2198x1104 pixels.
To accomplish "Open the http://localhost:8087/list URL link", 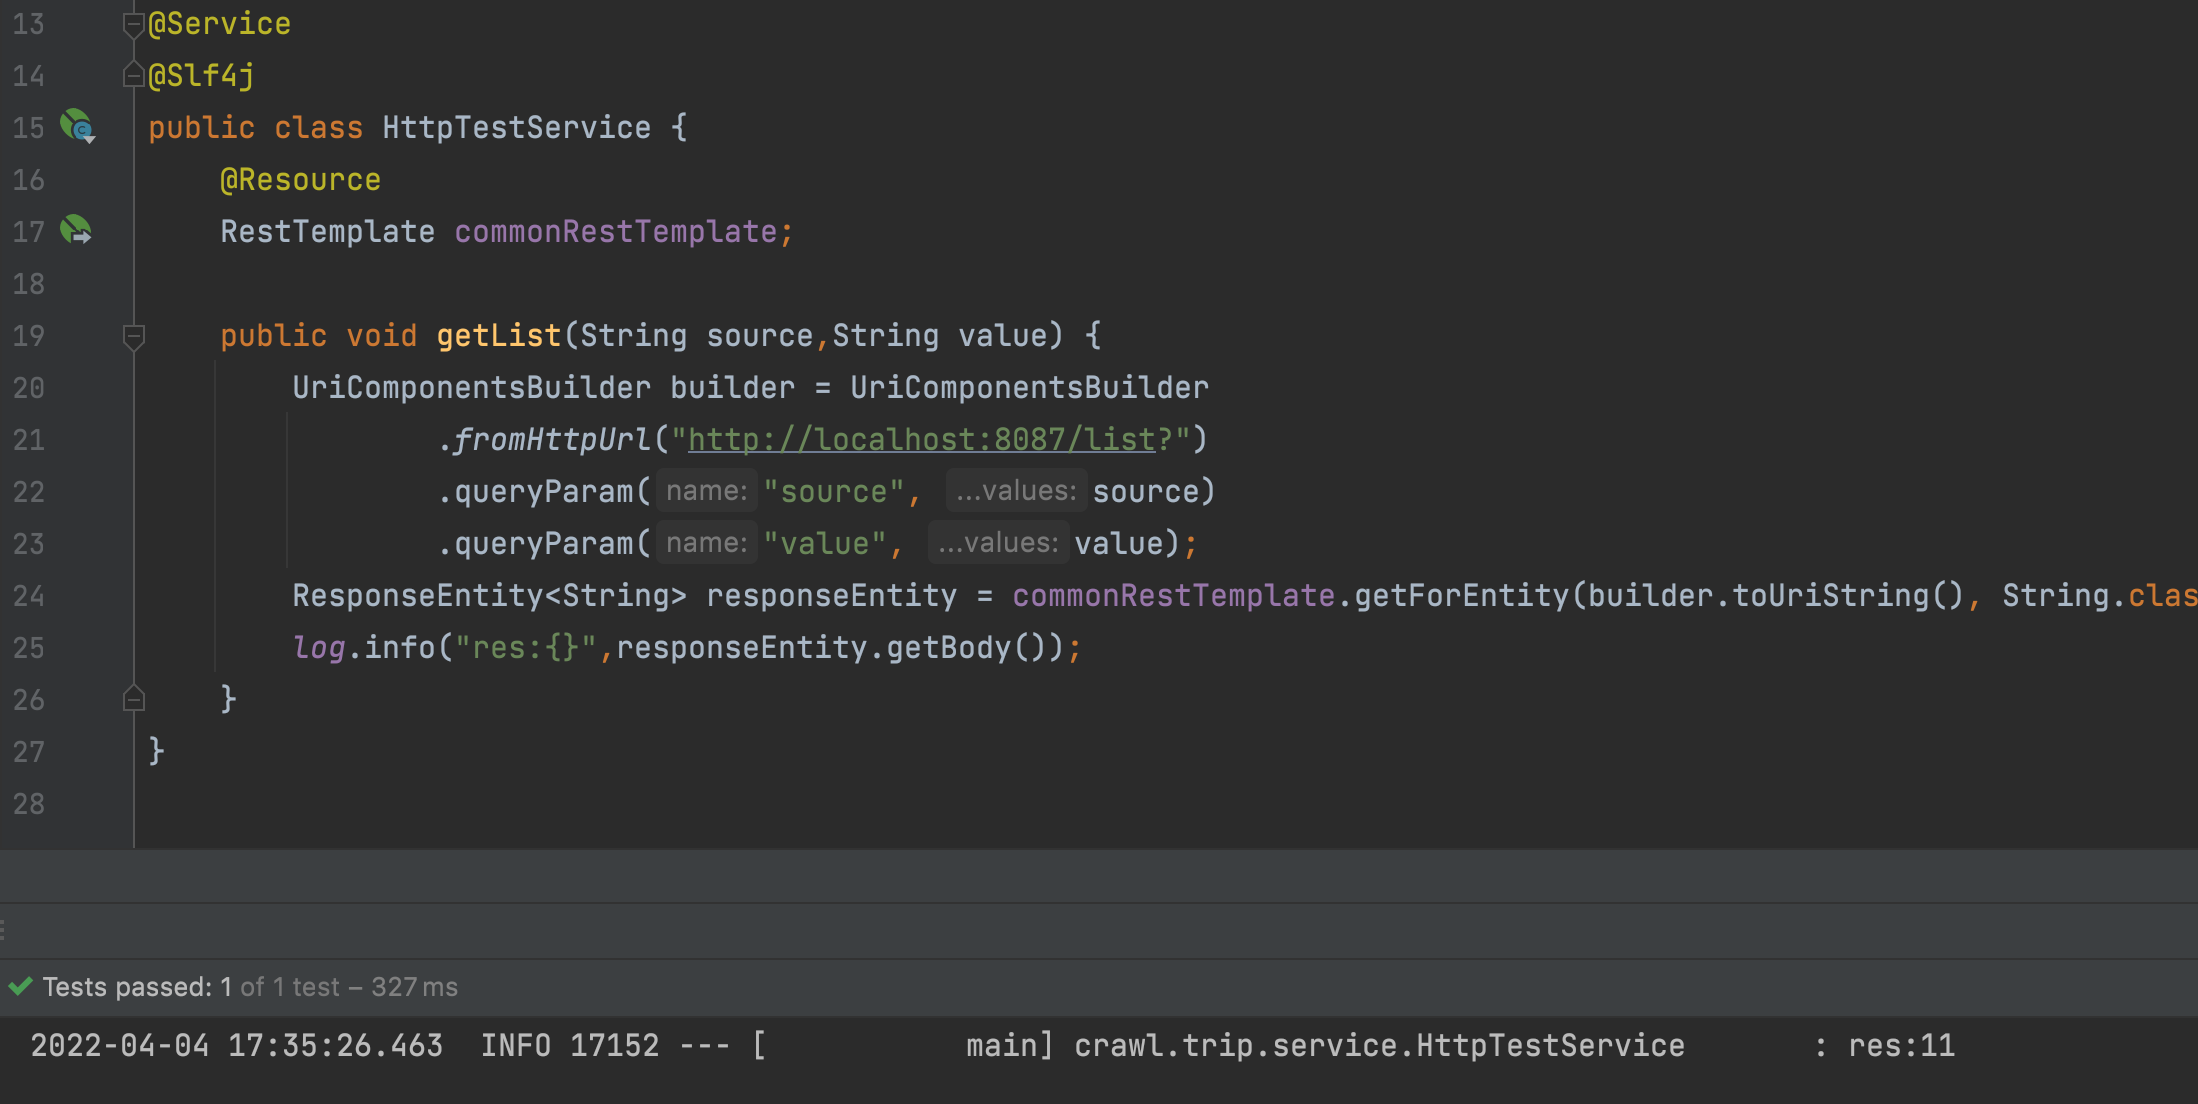I will coord(921,439).
